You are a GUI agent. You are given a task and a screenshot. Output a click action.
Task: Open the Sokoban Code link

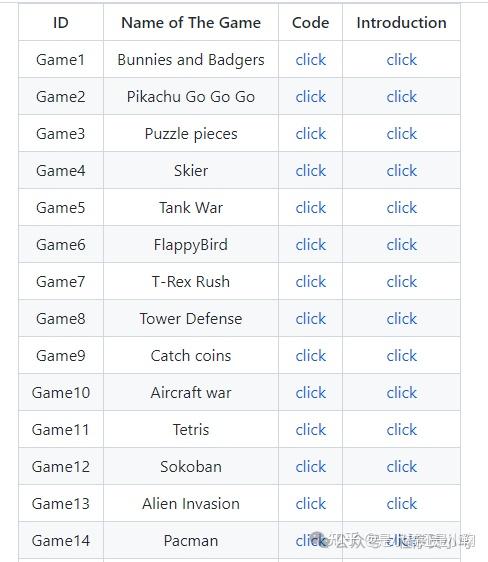tap(310, 467)
